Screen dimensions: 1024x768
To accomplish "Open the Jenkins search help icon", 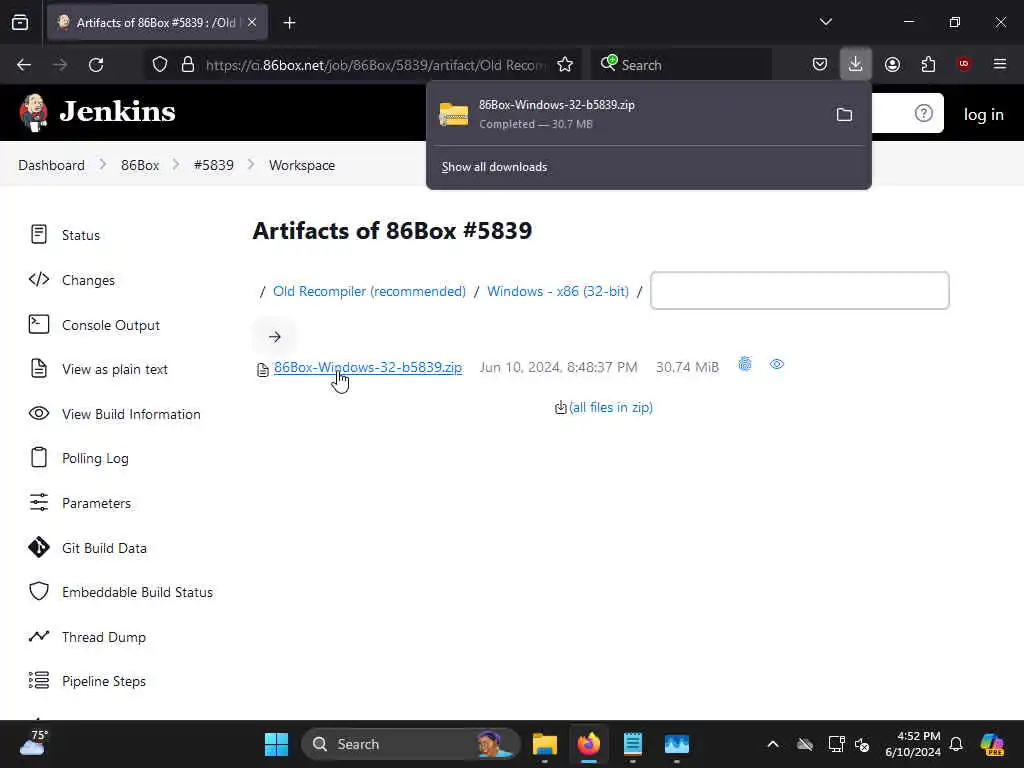I will 923,114.
